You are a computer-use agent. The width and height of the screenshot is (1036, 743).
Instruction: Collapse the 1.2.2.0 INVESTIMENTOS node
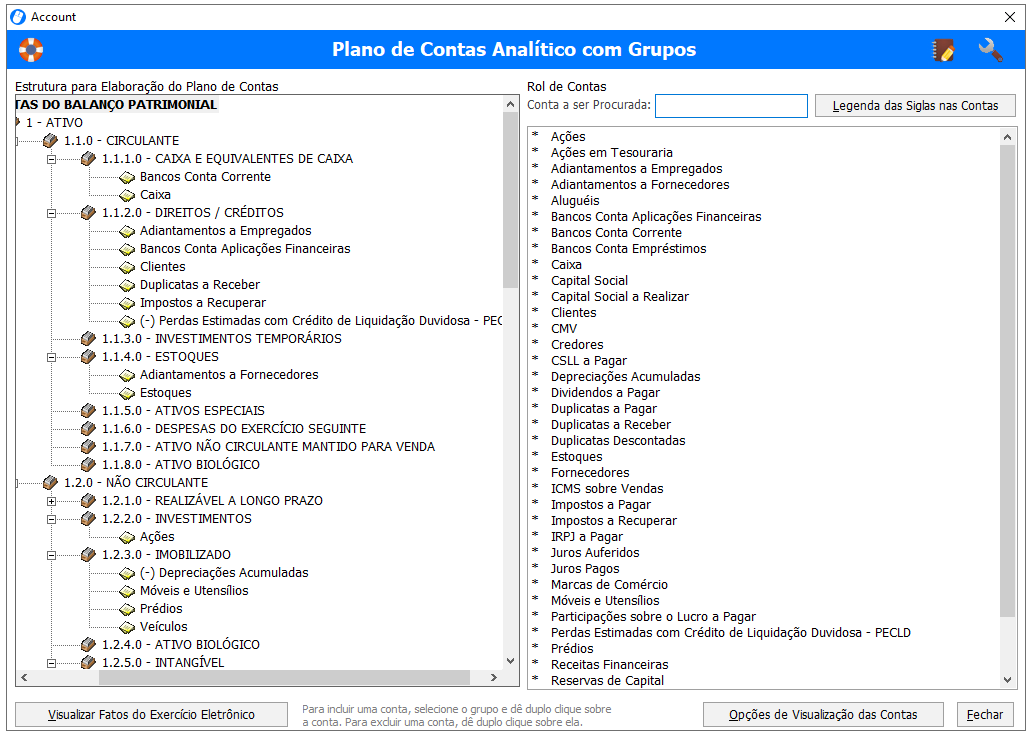pos(52,519)
